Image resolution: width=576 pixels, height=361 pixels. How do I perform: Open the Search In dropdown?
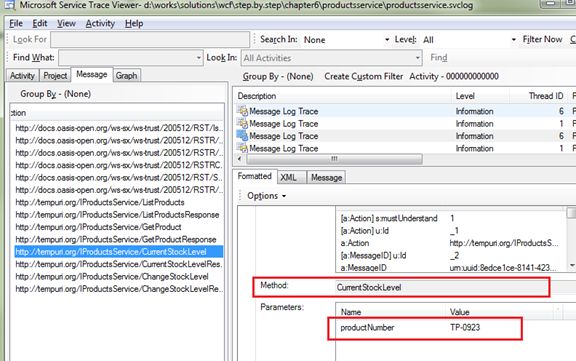(346, 40)
